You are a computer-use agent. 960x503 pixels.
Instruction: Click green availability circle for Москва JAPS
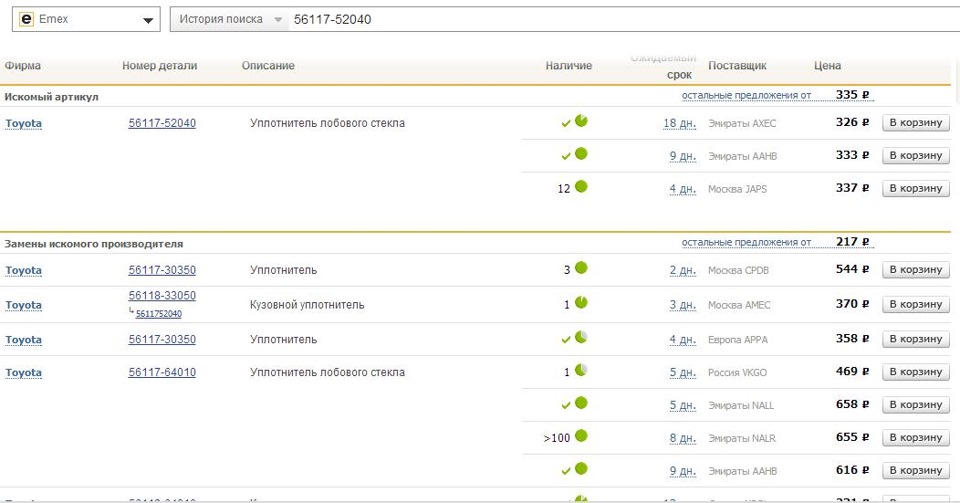581,187
